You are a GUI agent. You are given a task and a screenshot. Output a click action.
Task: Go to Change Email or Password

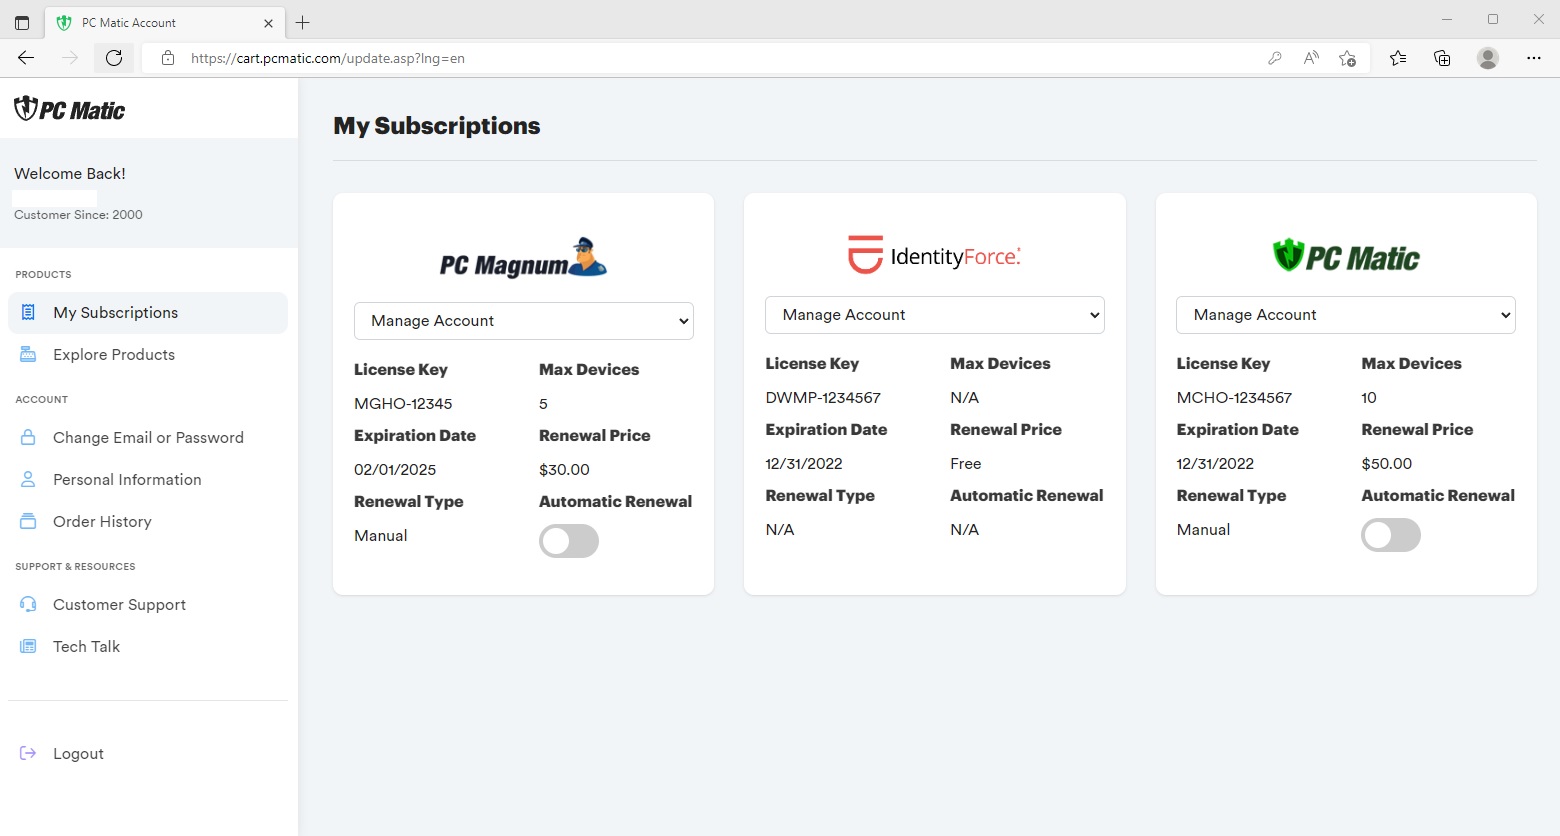coord(148,438)
